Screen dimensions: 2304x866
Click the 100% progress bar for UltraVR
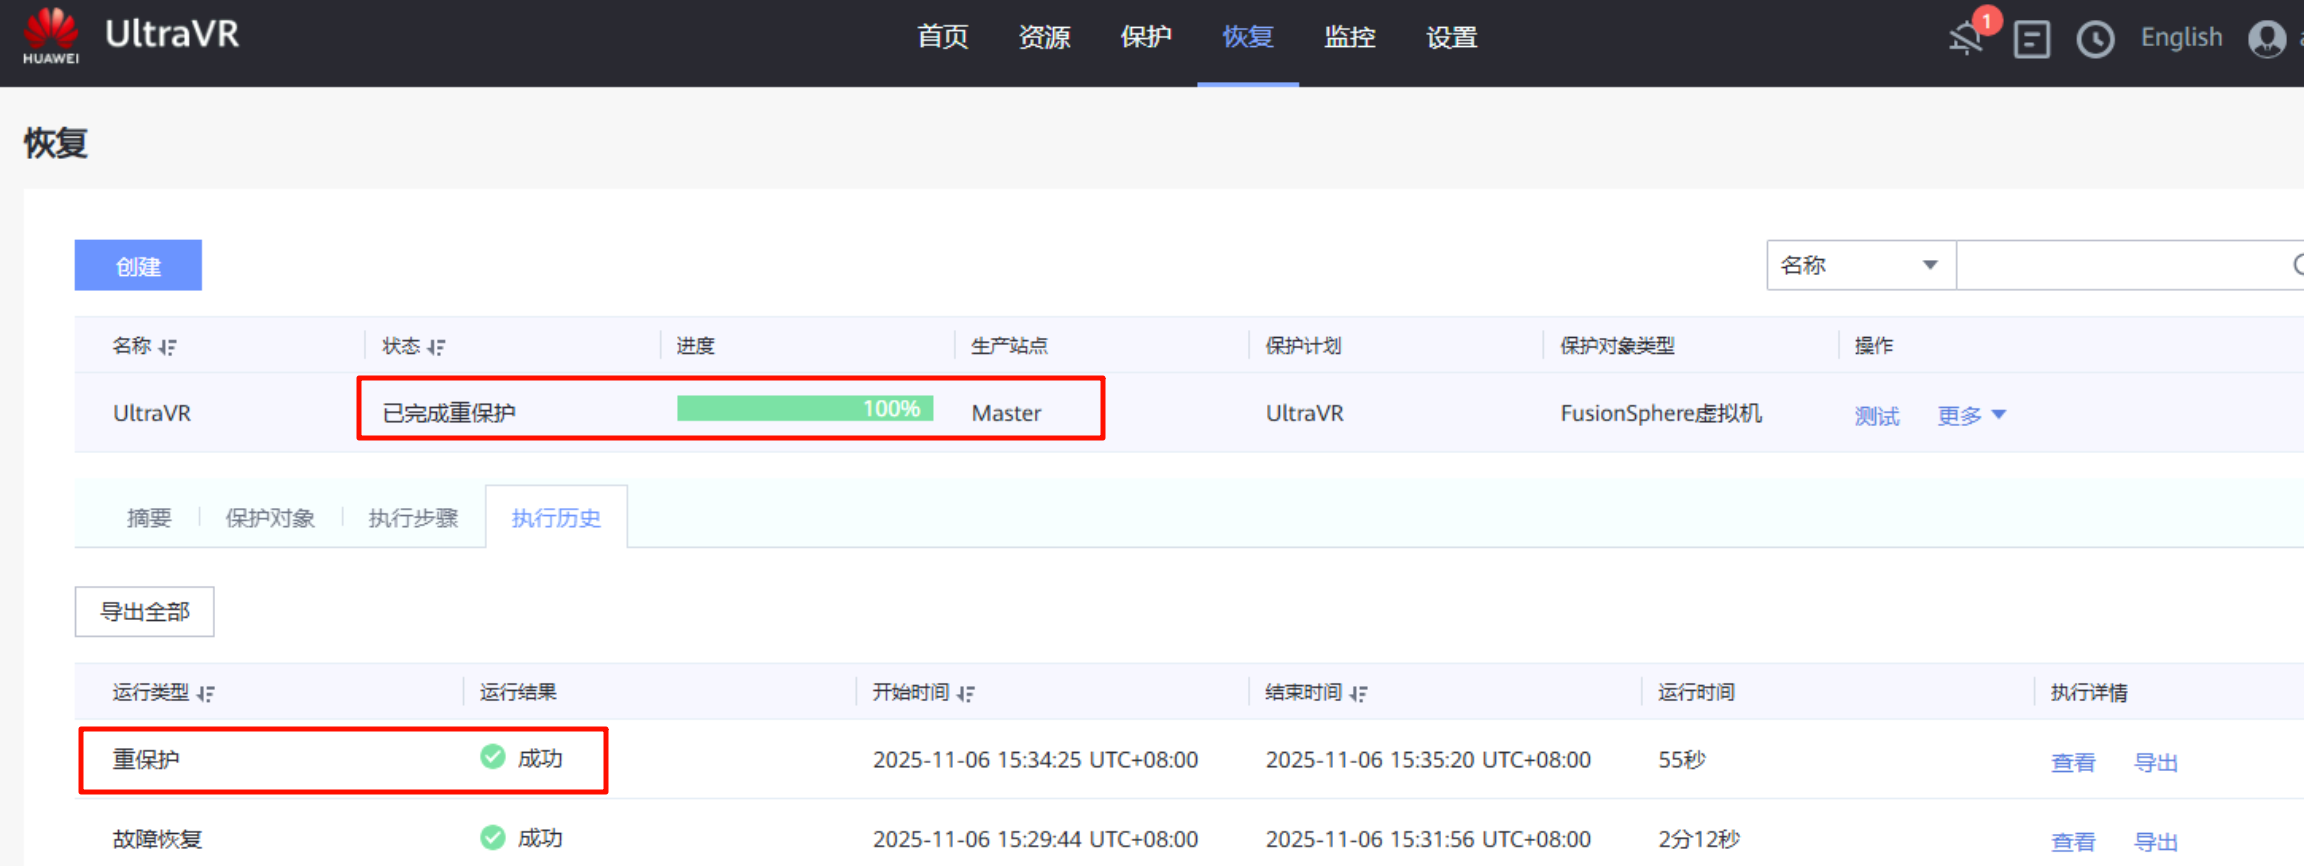pos(804,409)
